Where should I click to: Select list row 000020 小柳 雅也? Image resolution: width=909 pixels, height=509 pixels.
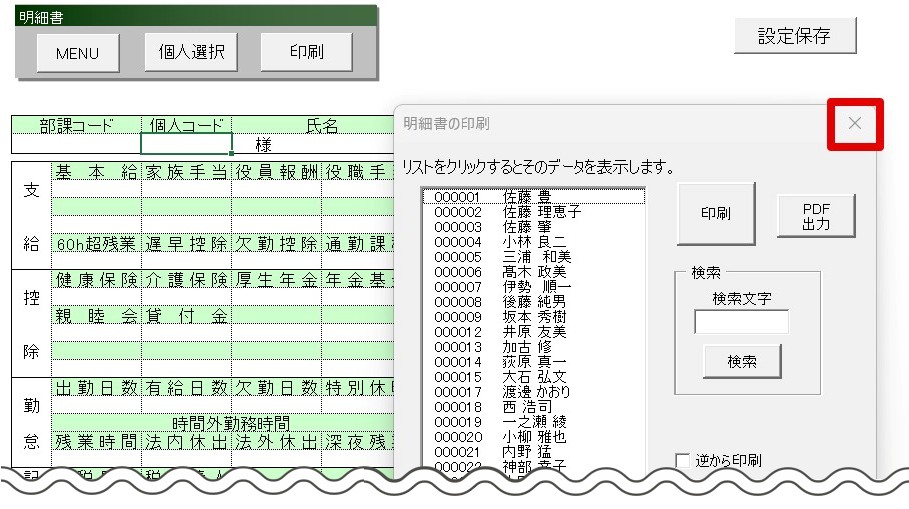click(533, 438)
